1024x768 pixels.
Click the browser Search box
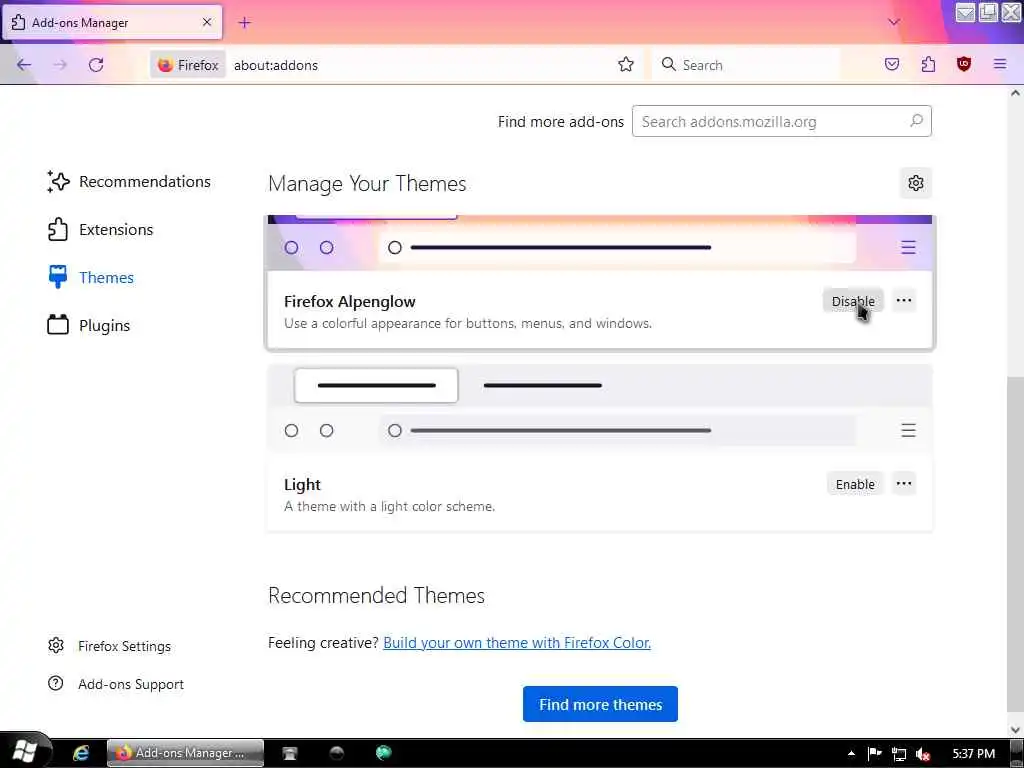point(746,65)
